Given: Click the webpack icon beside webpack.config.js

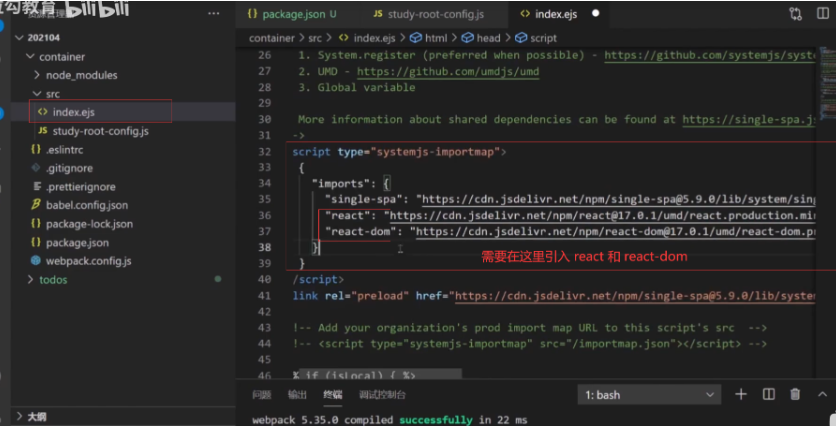Looking at the screenshot, I should click(36, 261).
